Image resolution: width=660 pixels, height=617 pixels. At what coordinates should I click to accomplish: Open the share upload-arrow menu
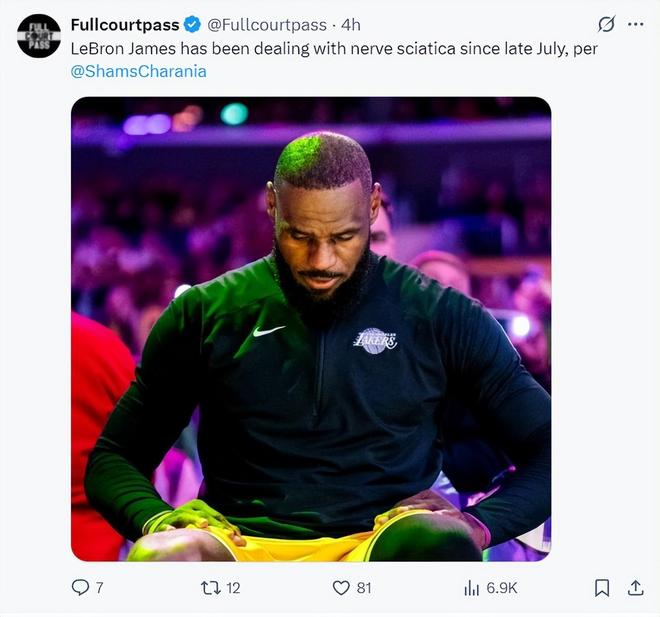635,588
